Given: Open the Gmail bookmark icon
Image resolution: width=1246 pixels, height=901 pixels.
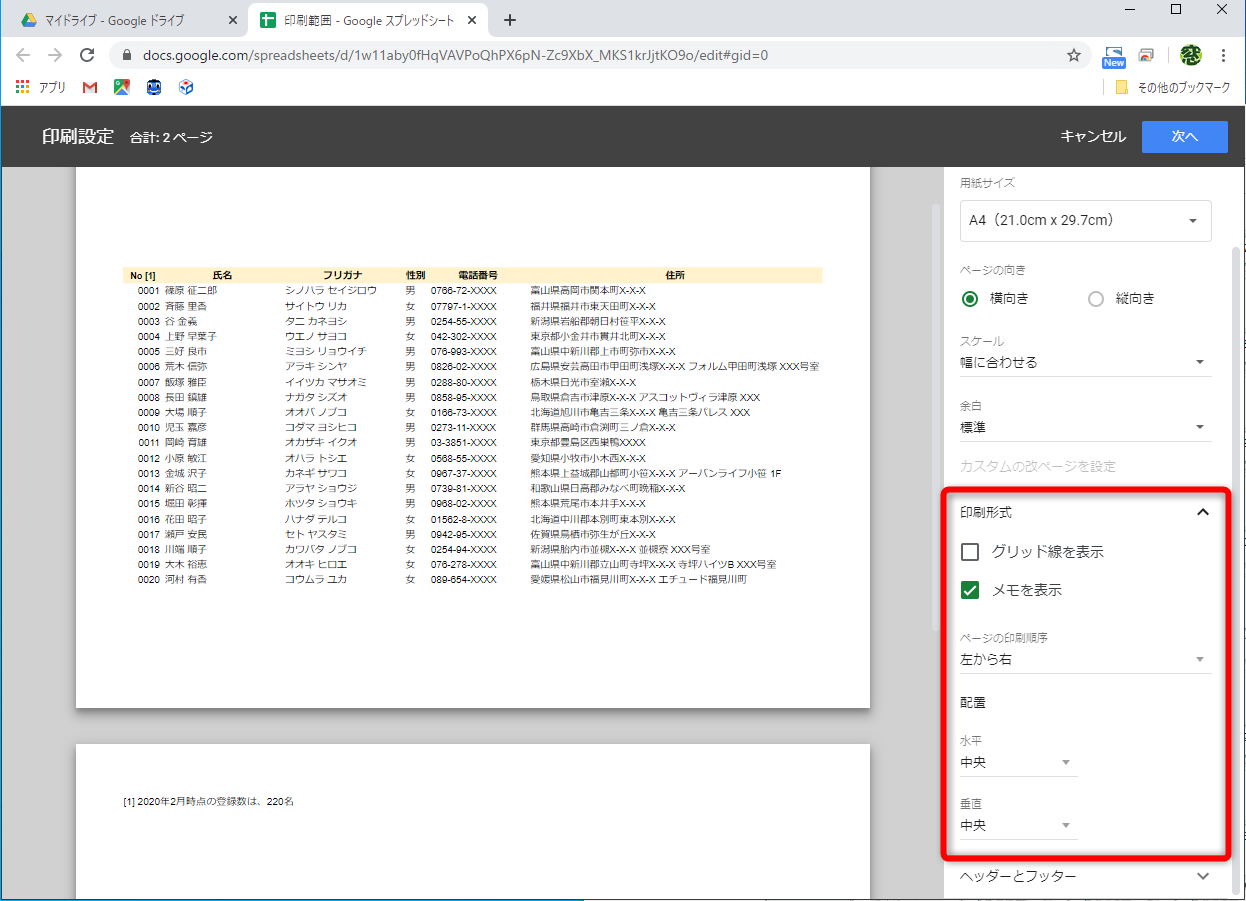Looking at the screenshot, I should [90, 87].
